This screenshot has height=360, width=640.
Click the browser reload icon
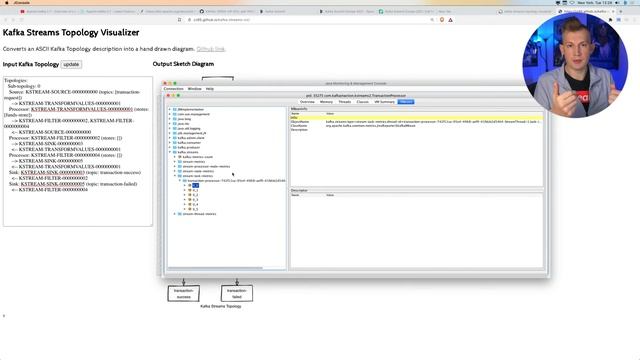coord(22,20)
